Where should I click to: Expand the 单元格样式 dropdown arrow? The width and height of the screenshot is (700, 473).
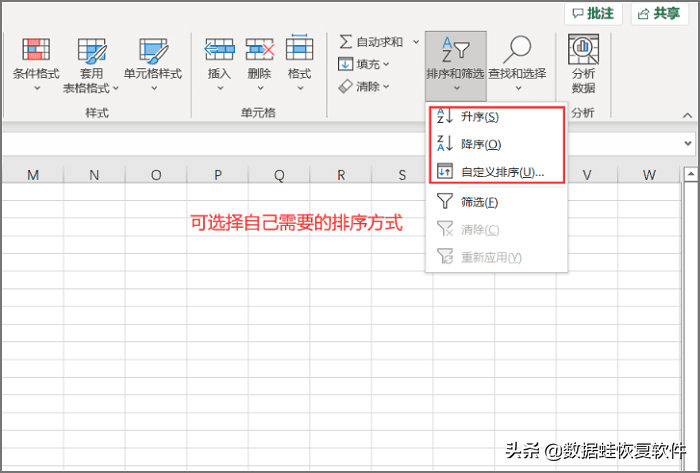pos(154,88)
